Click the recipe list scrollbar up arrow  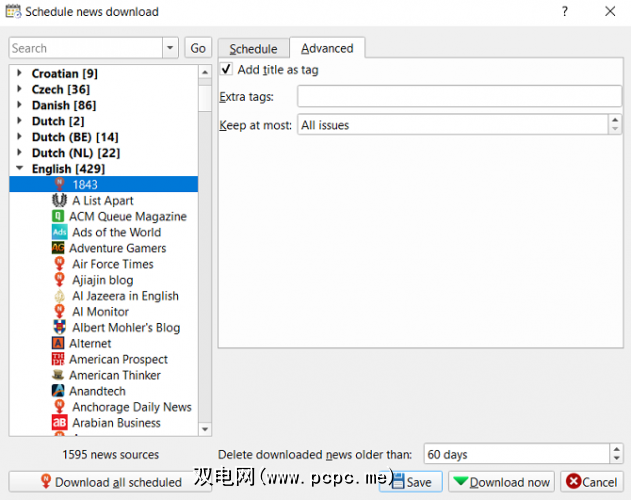205,72
